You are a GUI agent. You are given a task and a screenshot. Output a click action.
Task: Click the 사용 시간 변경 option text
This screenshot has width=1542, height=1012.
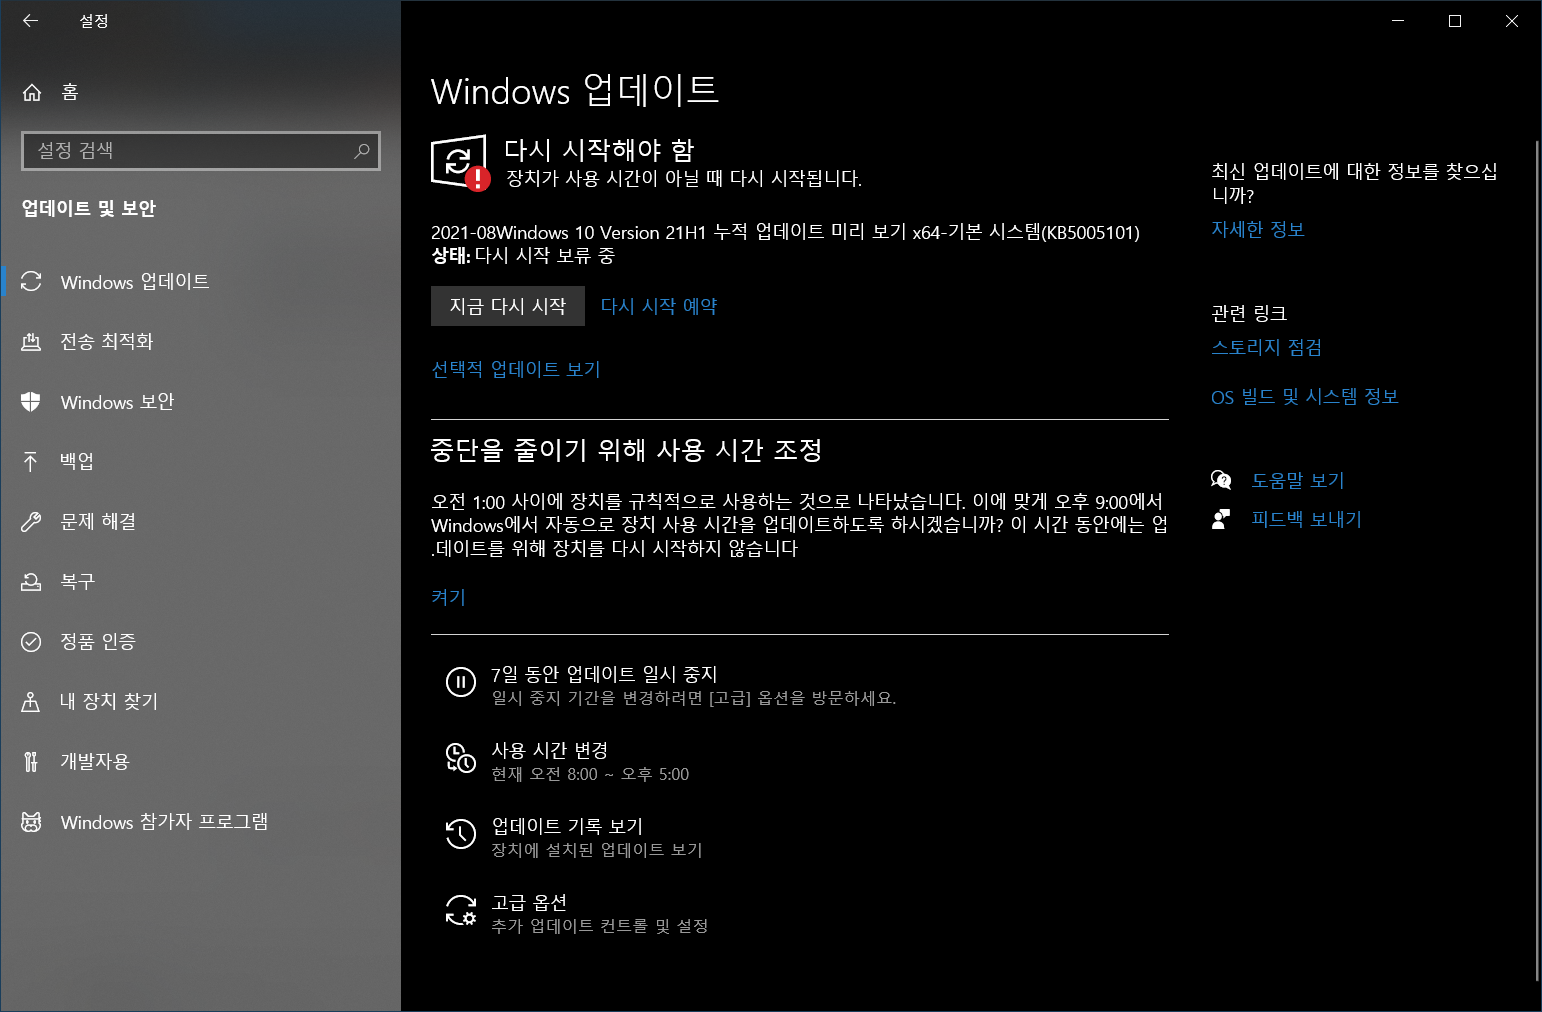point(550,750)
